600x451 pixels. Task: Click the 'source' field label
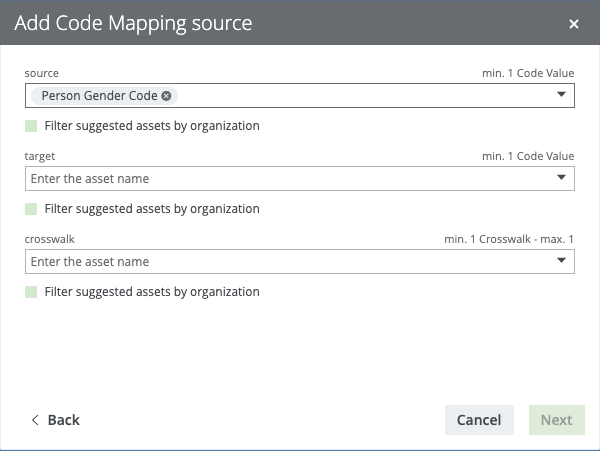[x=42, y=74]
